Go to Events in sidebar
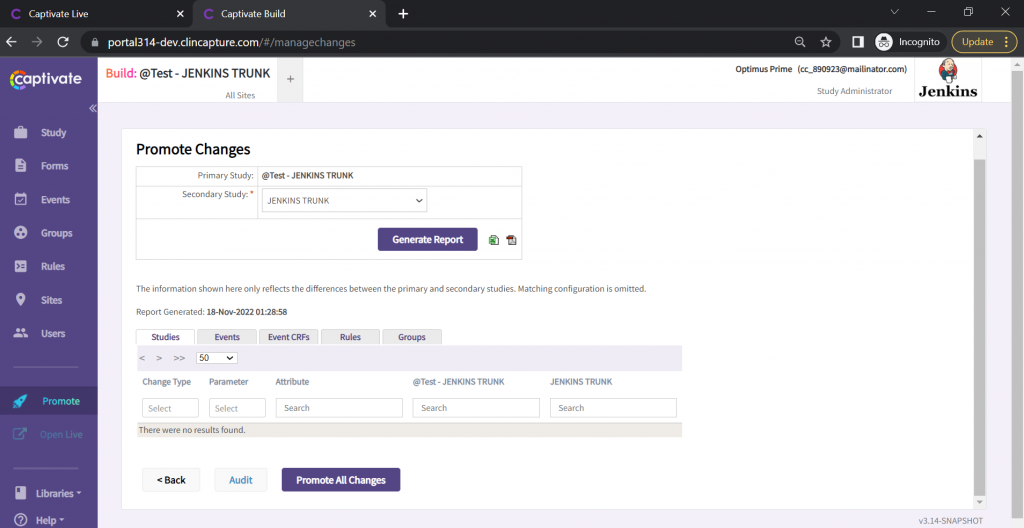Viewport: 1024px width, 528px height. (x=55, y=200)
